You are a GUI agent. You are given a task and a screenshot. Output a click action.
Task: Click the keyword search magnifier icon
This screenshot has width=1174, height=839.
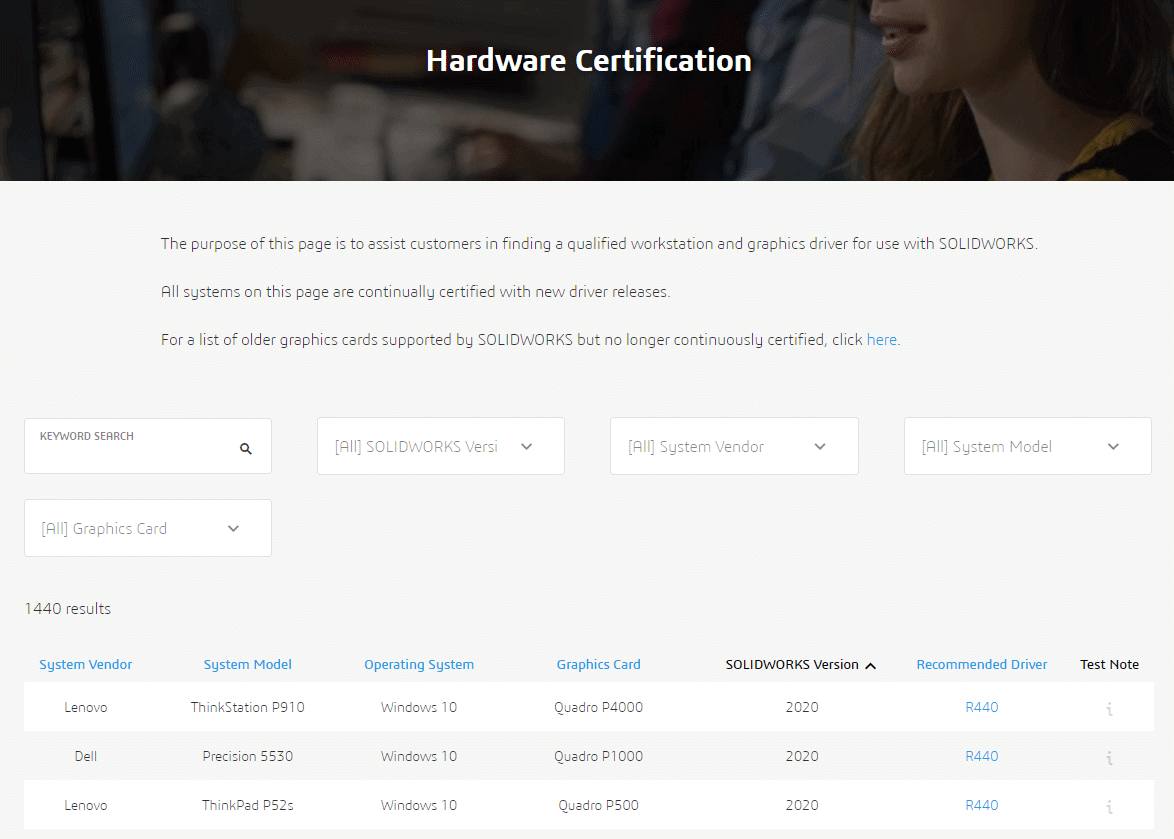(246, 448)
